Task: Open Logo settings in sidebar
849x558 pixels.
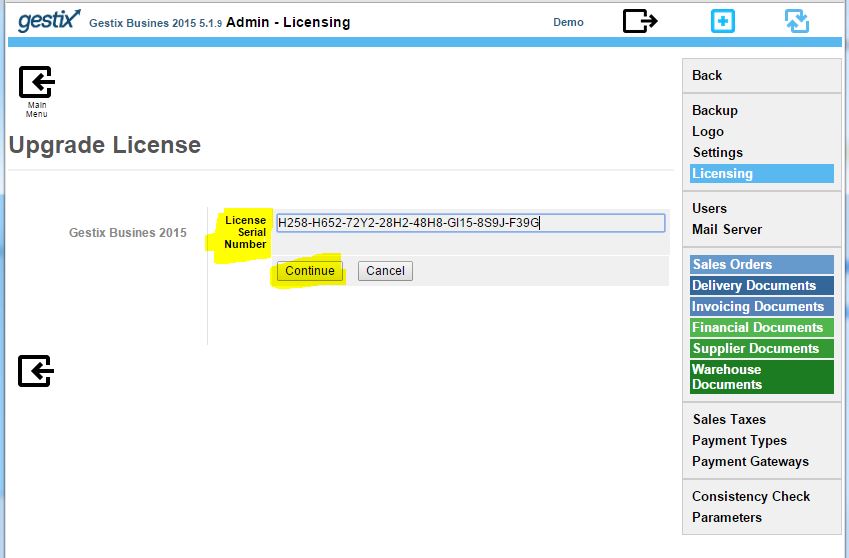Action: (x=708, y=132)
